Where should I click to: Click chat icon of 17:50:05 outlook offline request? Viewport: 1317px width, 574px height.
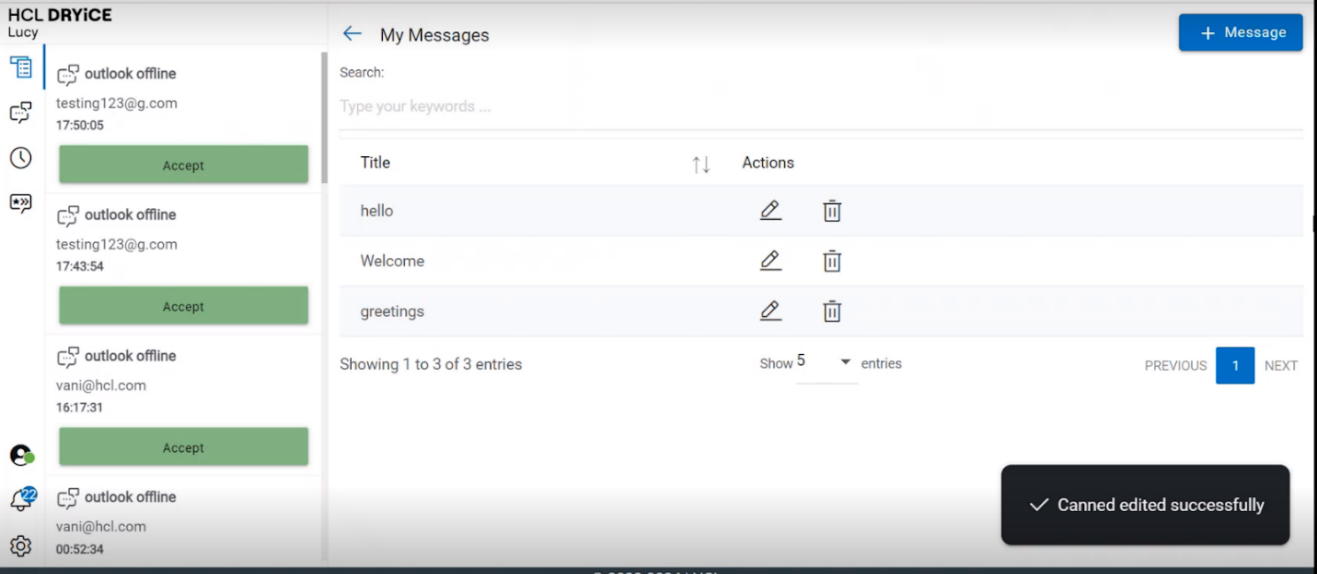[68, 75]
